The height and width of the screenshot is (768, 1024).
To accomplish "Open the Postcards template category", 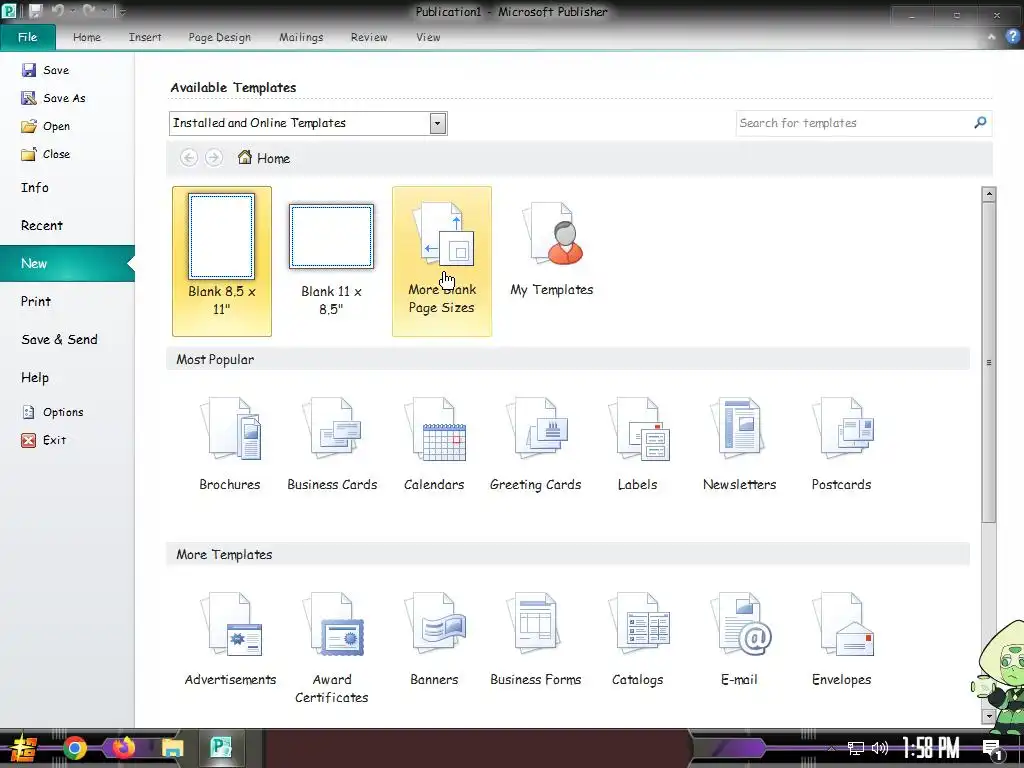I will coord(841,444).
